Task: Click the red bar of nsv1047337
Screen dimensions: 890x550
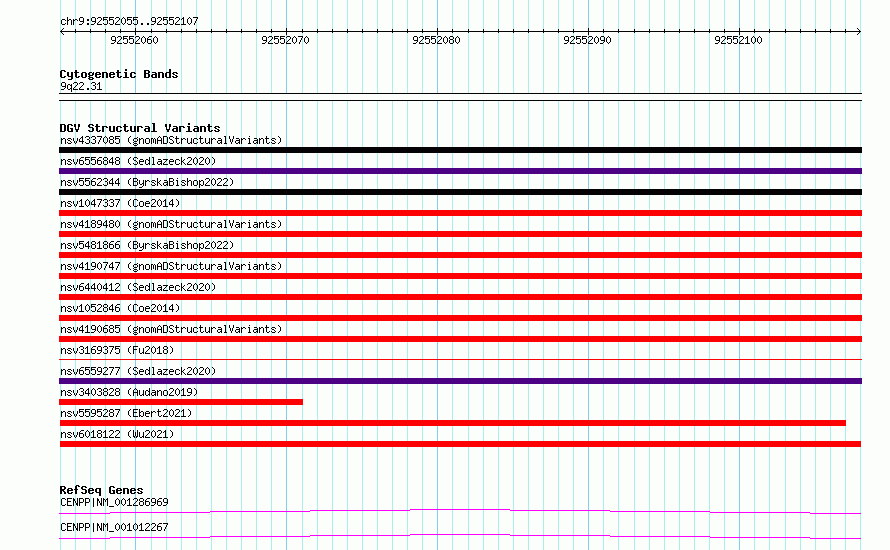Action: [460, 213]
